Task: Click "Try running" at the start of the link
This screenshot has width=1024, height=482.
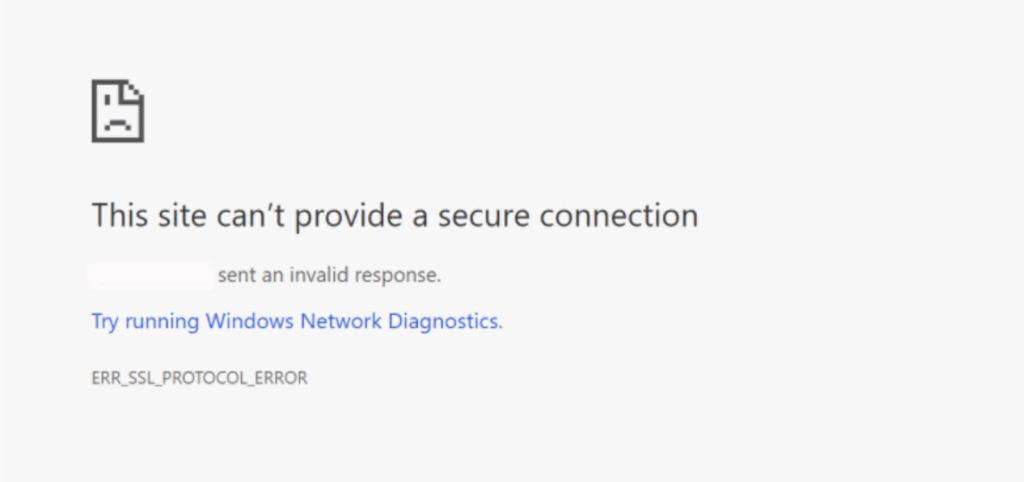Action: [x=145, y=322]
